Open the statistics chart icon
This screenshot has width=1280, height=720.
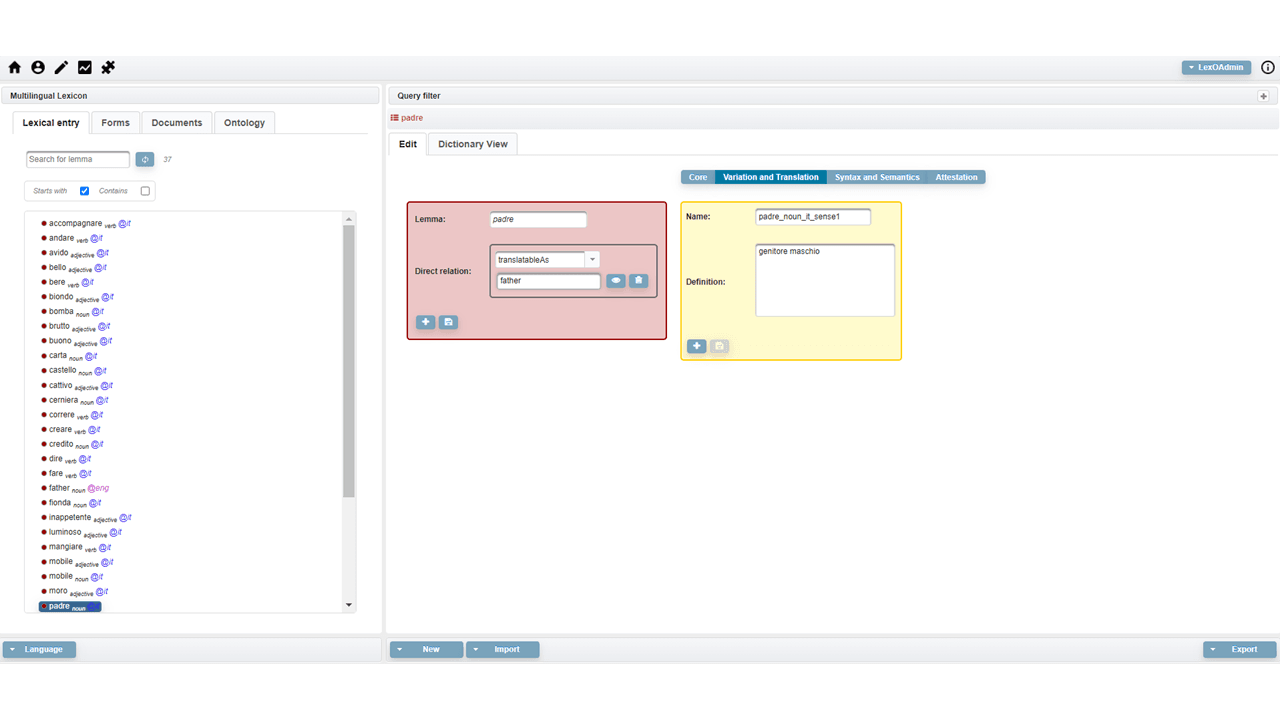tap(85, 68)
